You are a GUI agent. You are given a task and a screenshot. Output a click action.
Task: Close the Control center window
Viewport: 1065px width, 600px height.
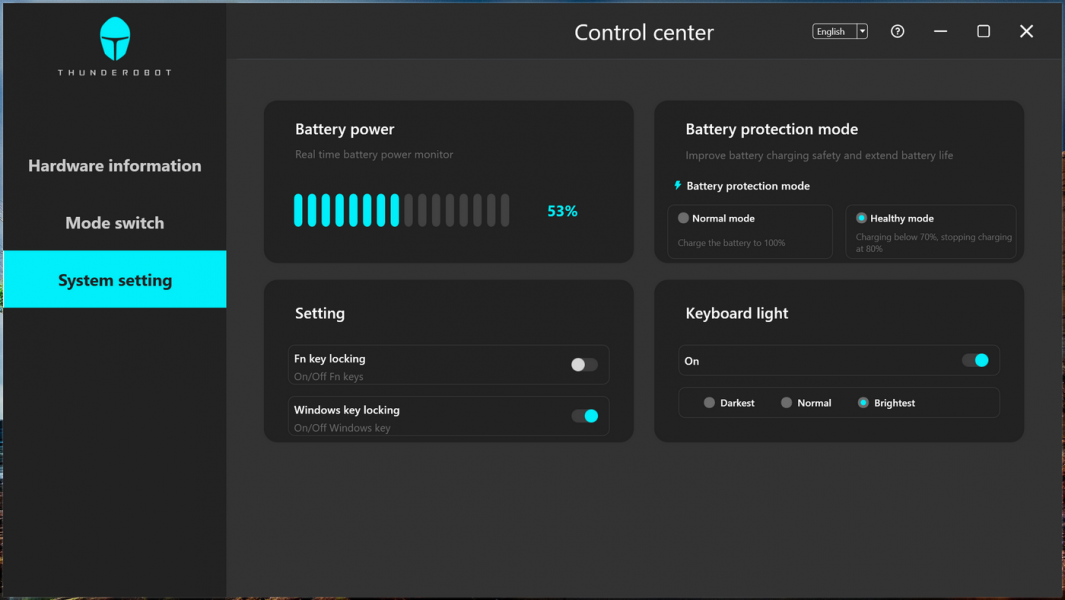pos(1026,31)
